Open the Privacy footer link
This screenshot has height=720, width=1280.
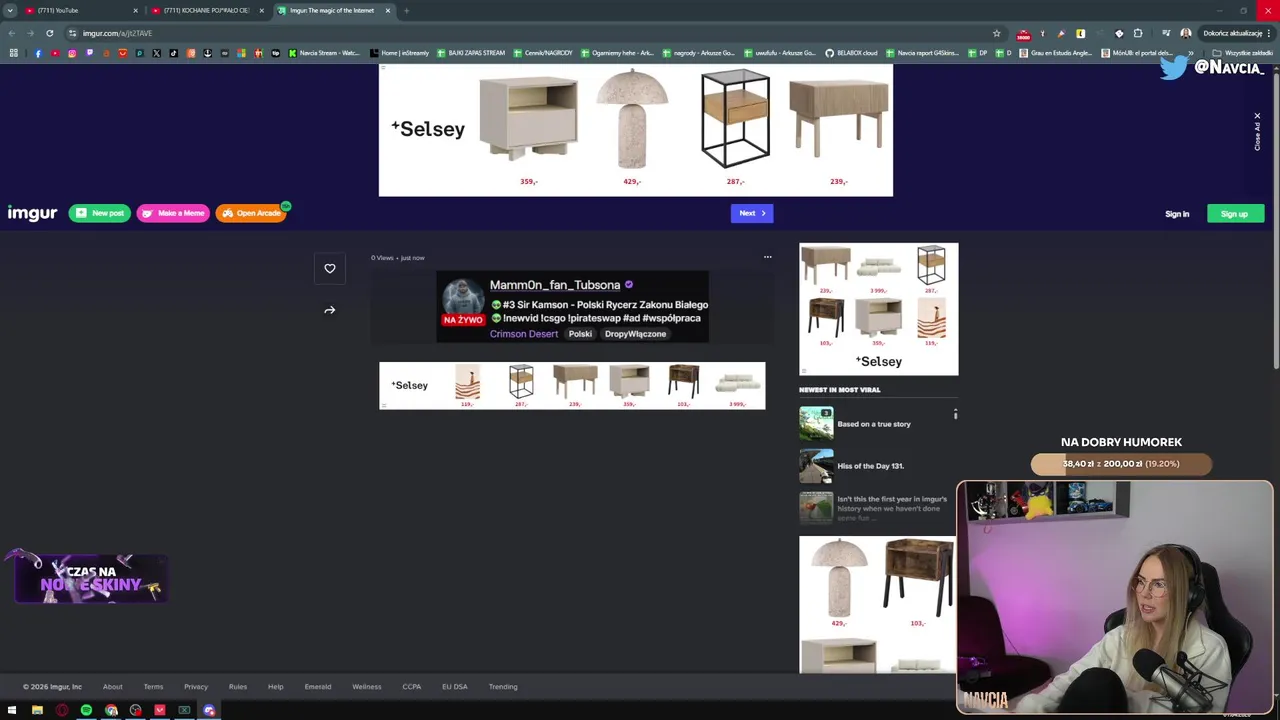coord(196,687)
